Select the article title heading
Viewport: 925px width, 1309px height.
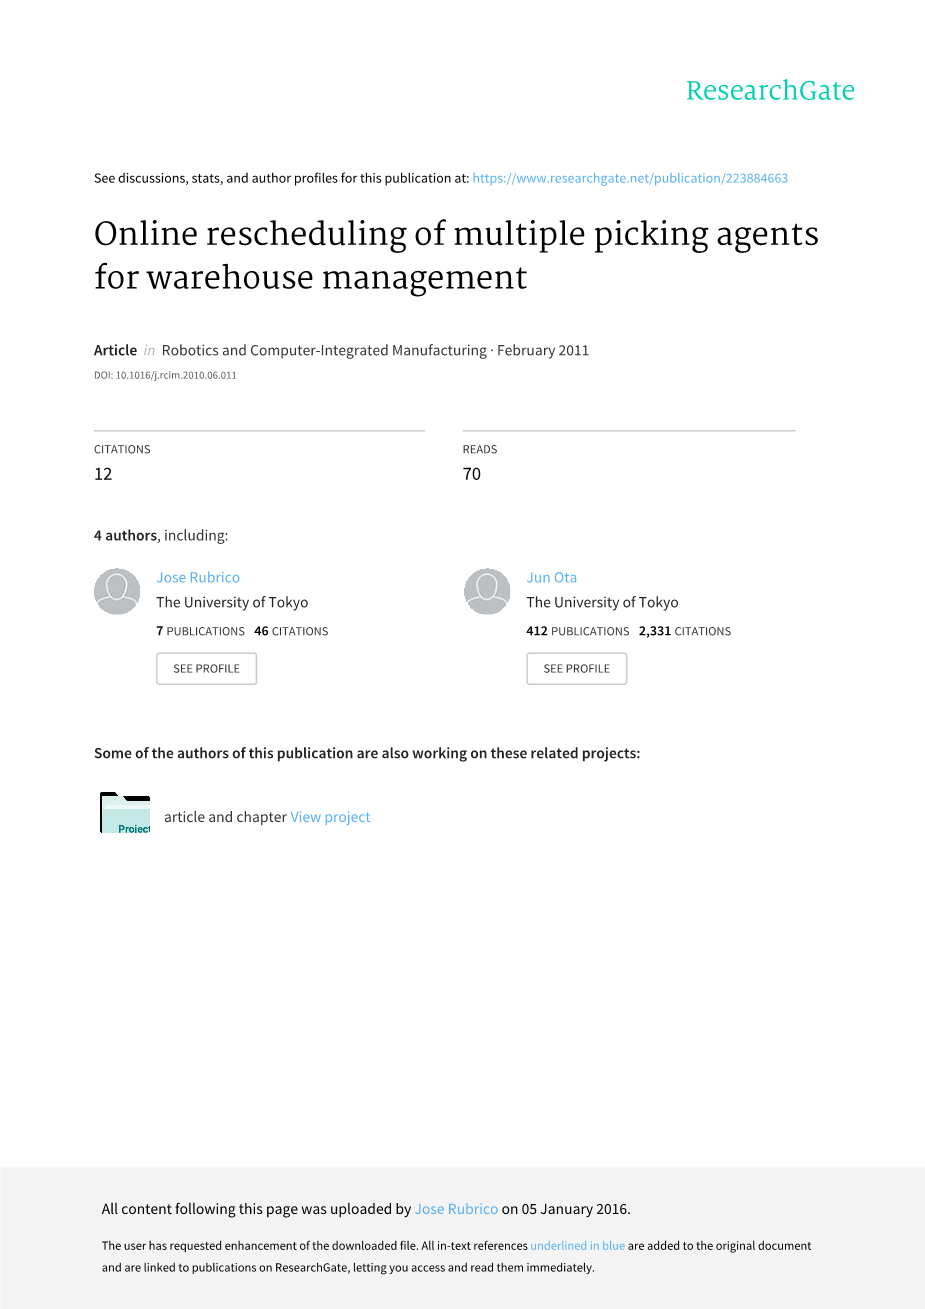point(456,254)
